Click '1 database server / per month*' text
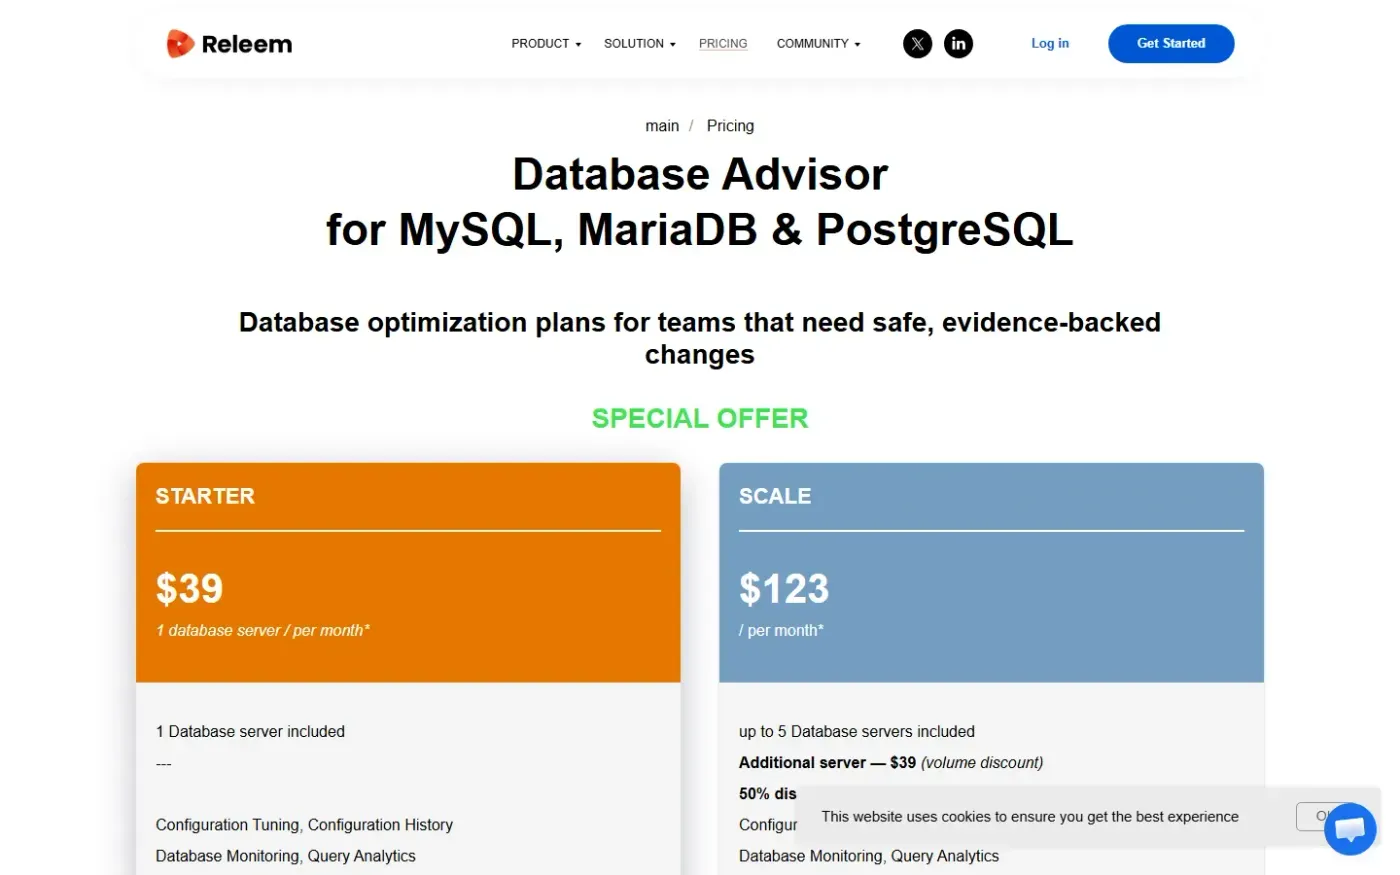1400x875 pixels. (x=263, y=630)
